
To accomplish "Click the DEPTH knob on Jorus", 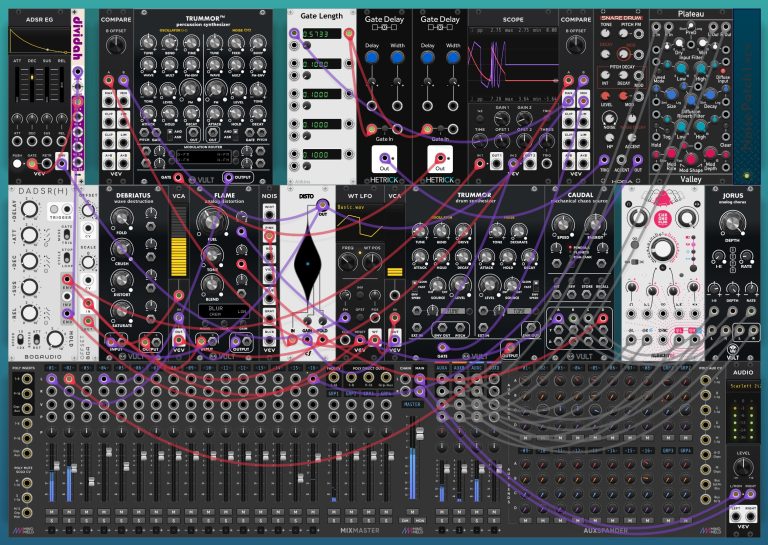I will click(732, 222).
